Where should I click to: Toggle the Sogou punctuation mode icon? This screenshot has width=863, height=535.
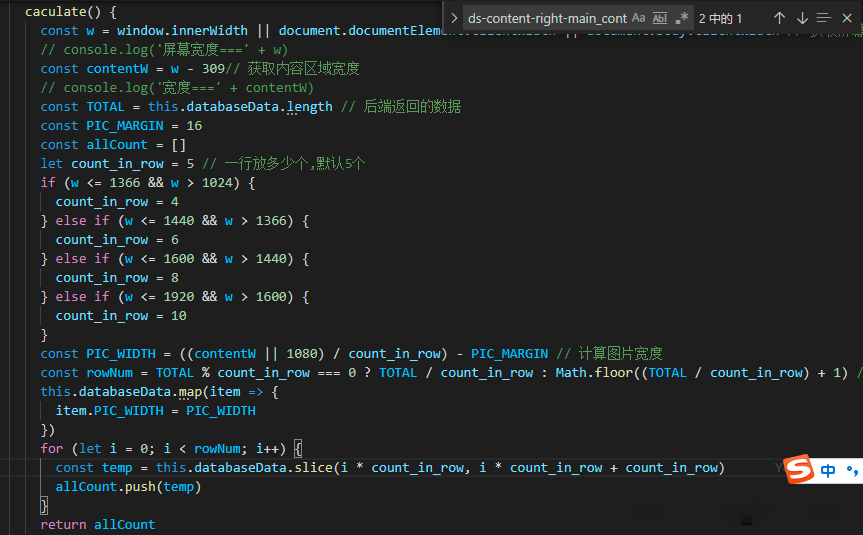tap(853, 471)
